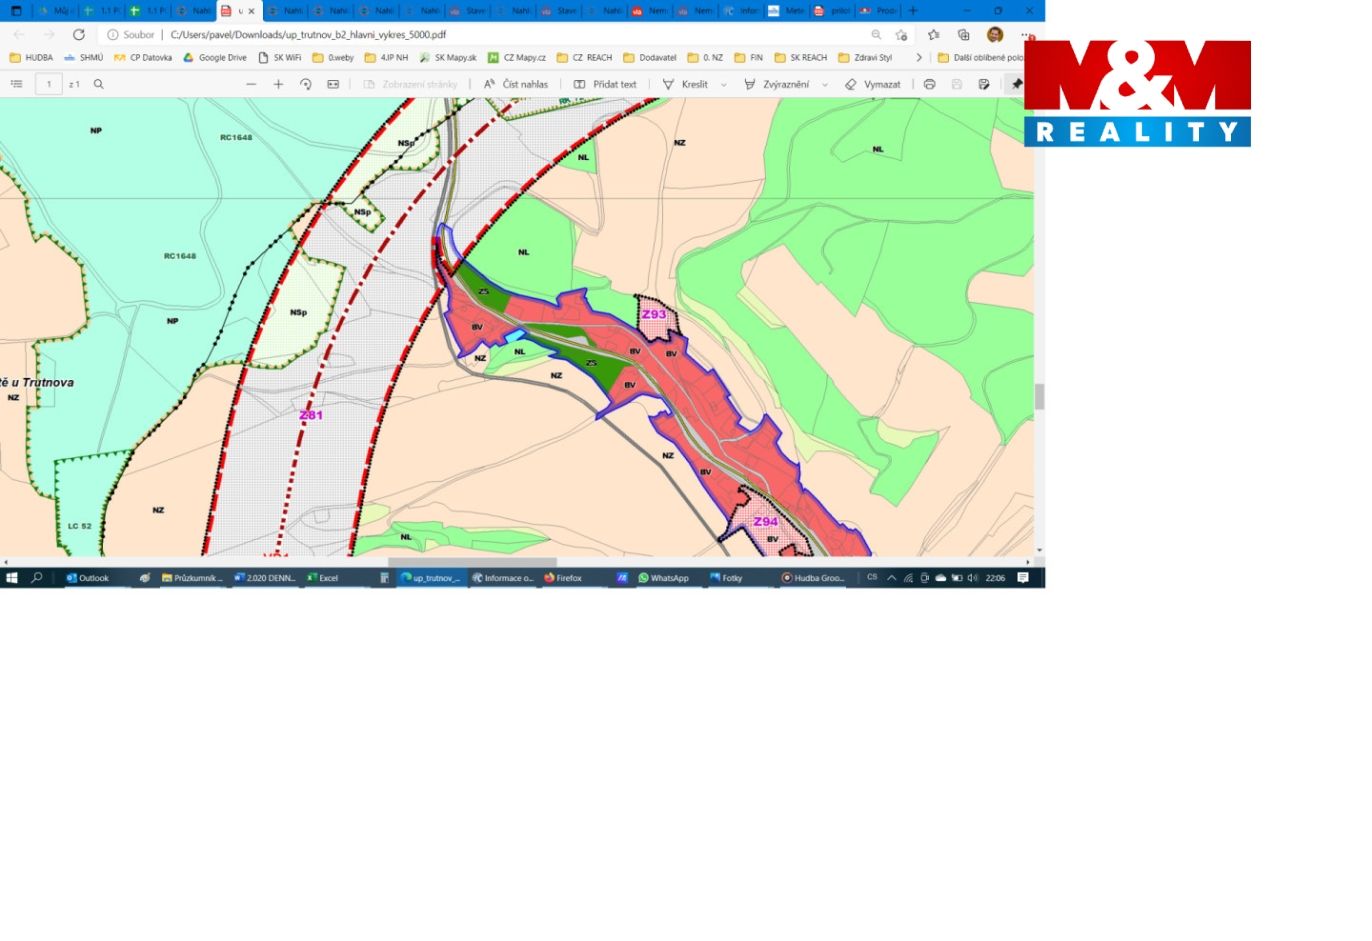Image resolution: width=1372 pixels, height=941 pixels.
Task: Click the page number field
Action: (x=49, y=84)
